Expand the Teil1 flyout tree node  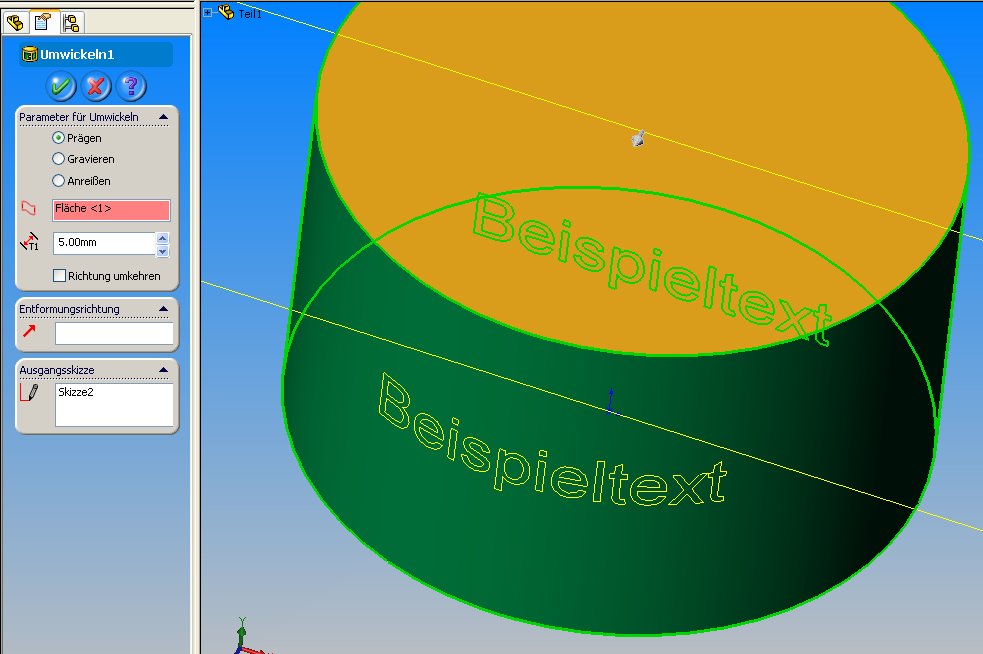tap(208, 12)
